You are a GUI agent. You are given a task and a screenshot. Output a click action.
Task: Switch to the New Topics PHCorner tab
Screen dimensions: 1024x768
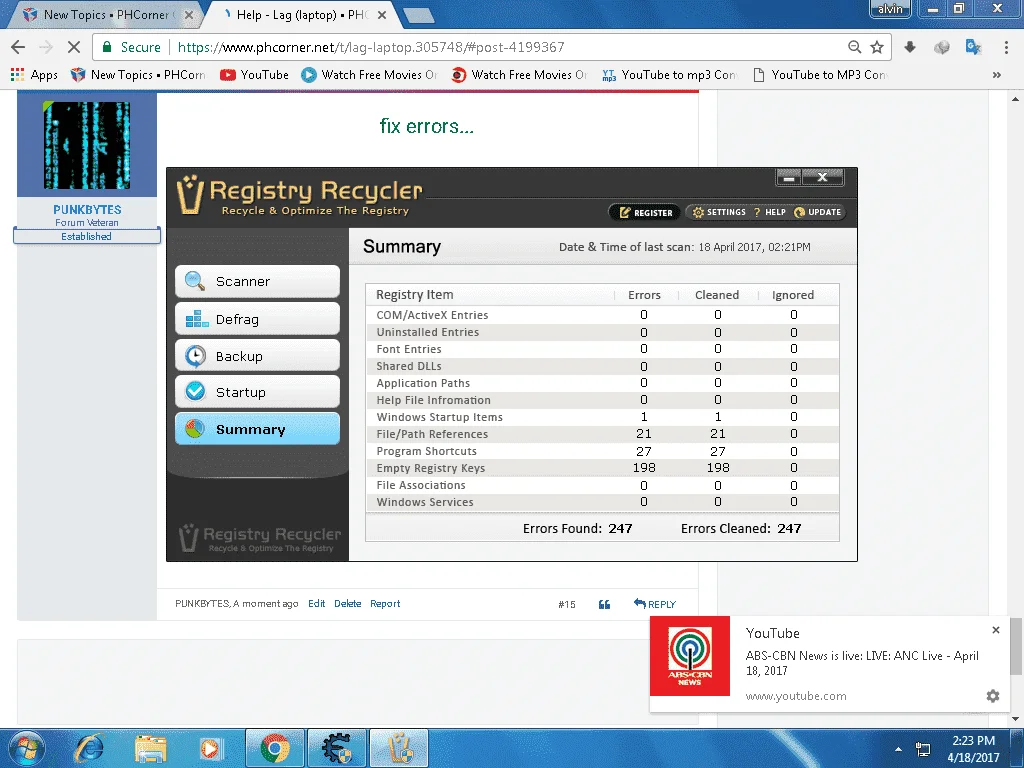(x=104, y=14)
